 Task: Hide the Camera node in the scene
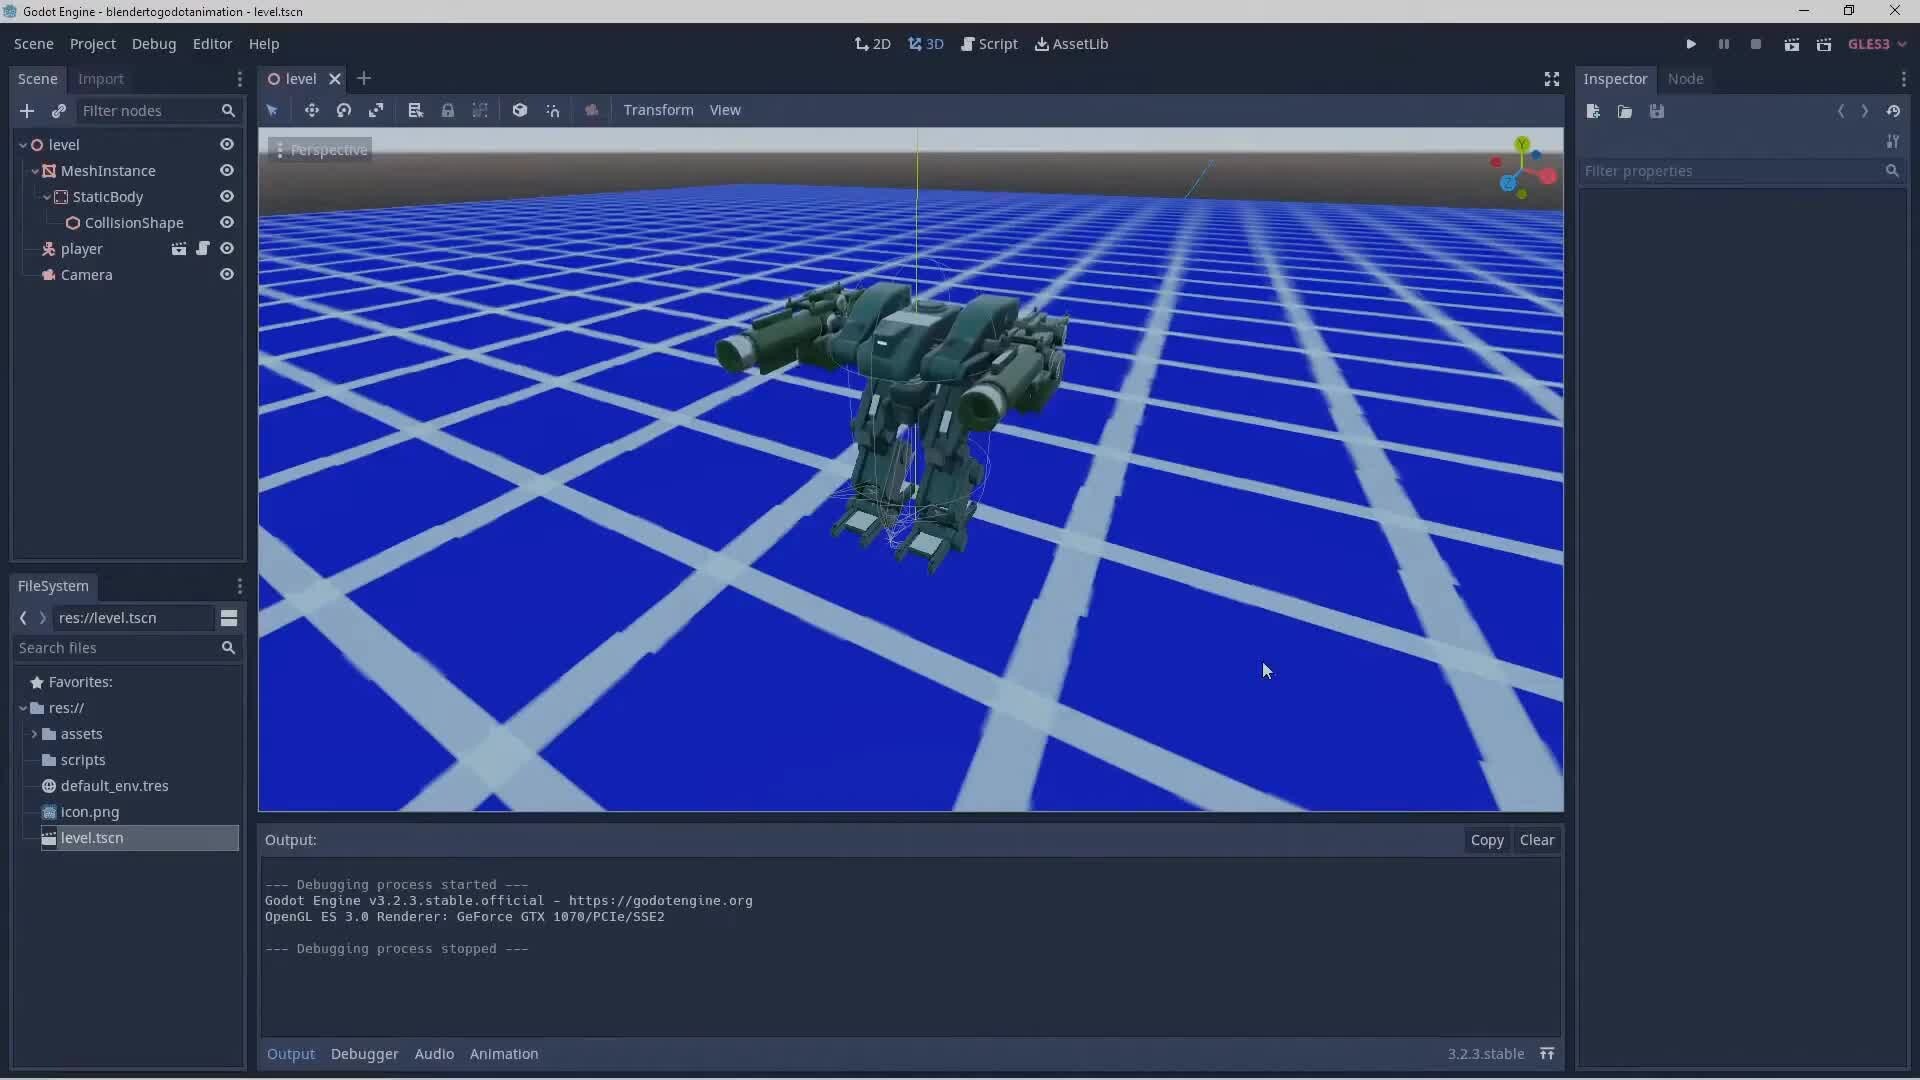pos(227,275)
